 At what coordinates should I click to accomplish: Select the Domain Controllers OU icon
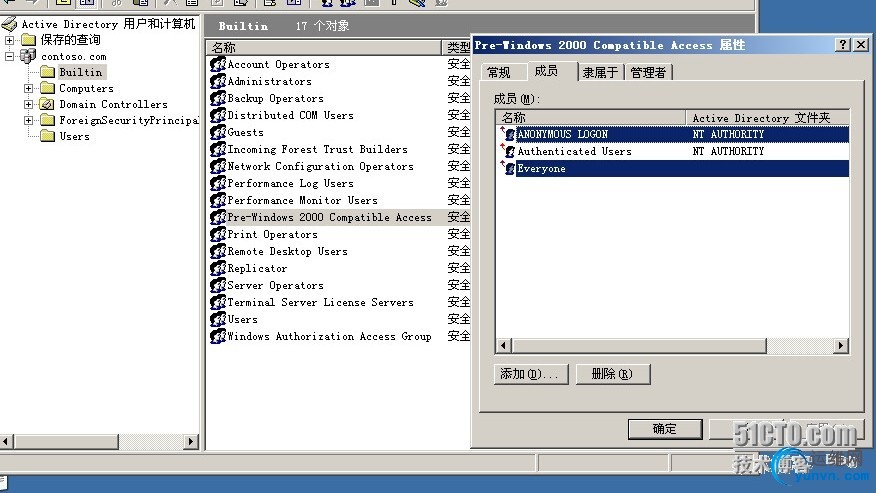(x=47, y=104)
